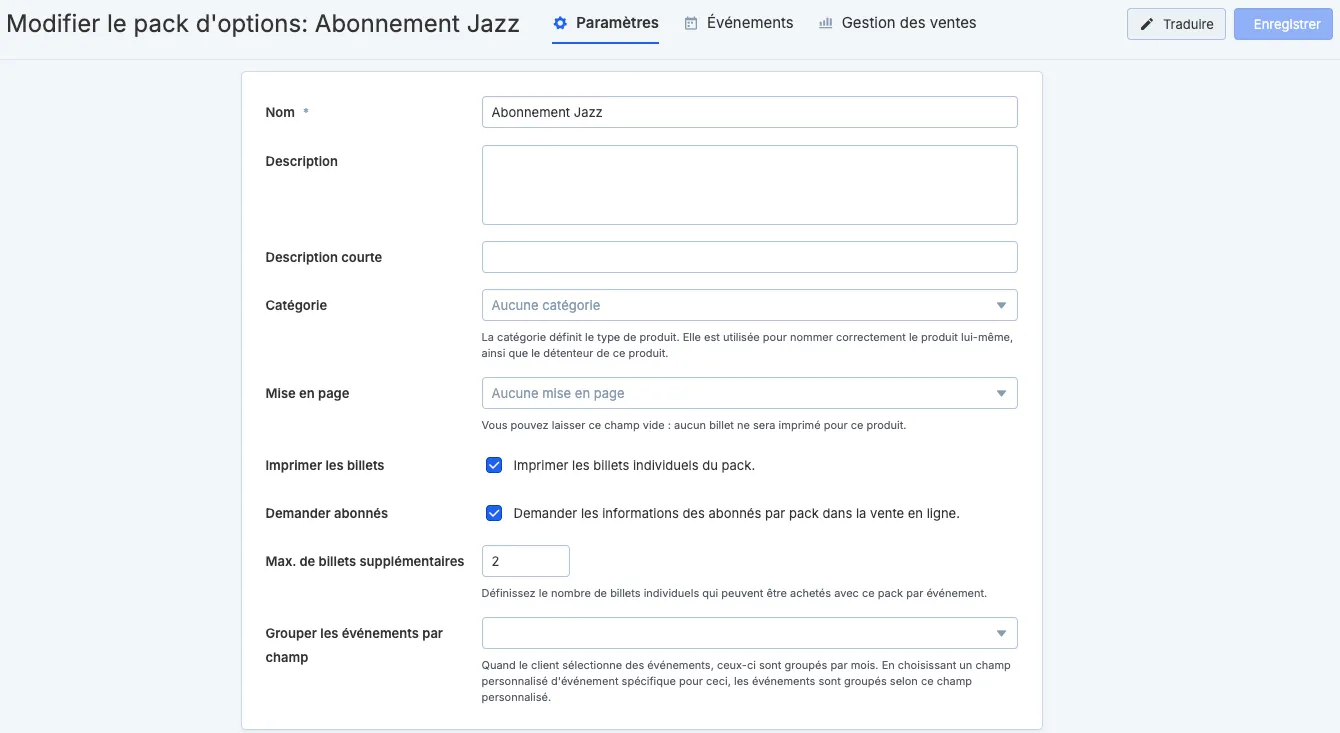
Task: Click the hint 'Vous pouvez laisser ce champ vide'
Action: (694, 425)
